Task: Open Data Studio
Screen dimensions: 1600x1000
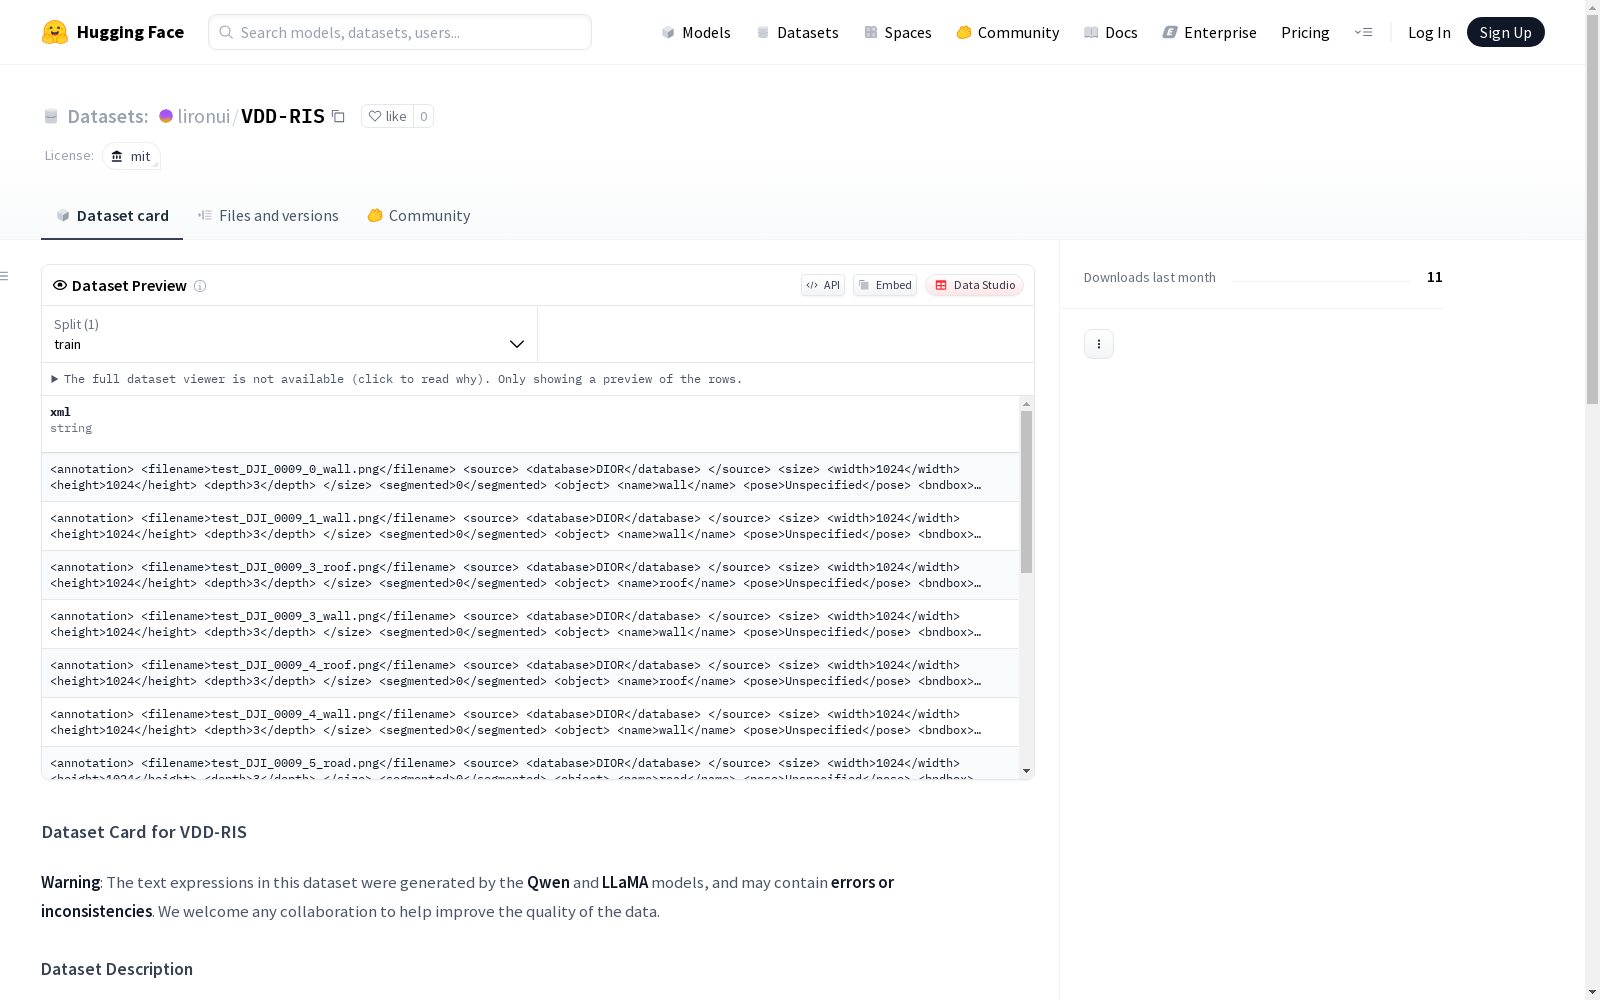Action: click(x=974, y=285)
